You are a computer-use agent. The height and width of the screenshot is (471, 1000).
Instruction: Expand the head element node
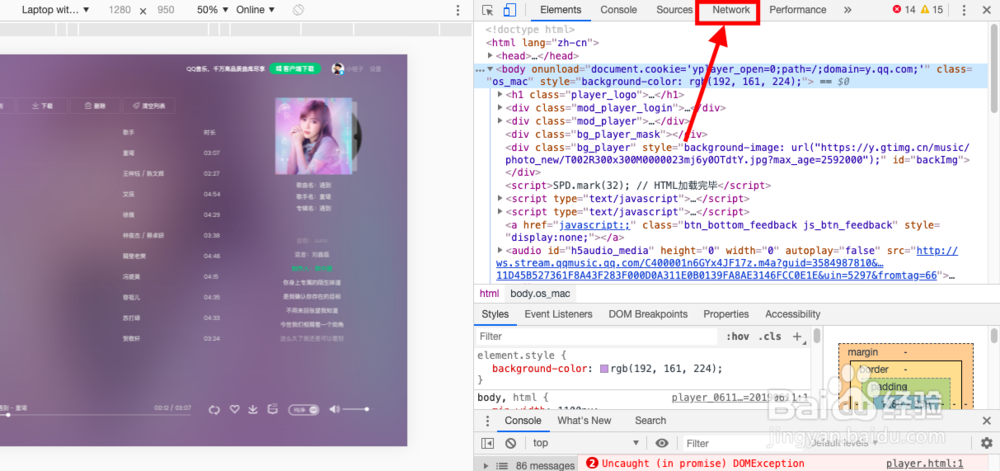pyautogui.click(x=490, y=56)
